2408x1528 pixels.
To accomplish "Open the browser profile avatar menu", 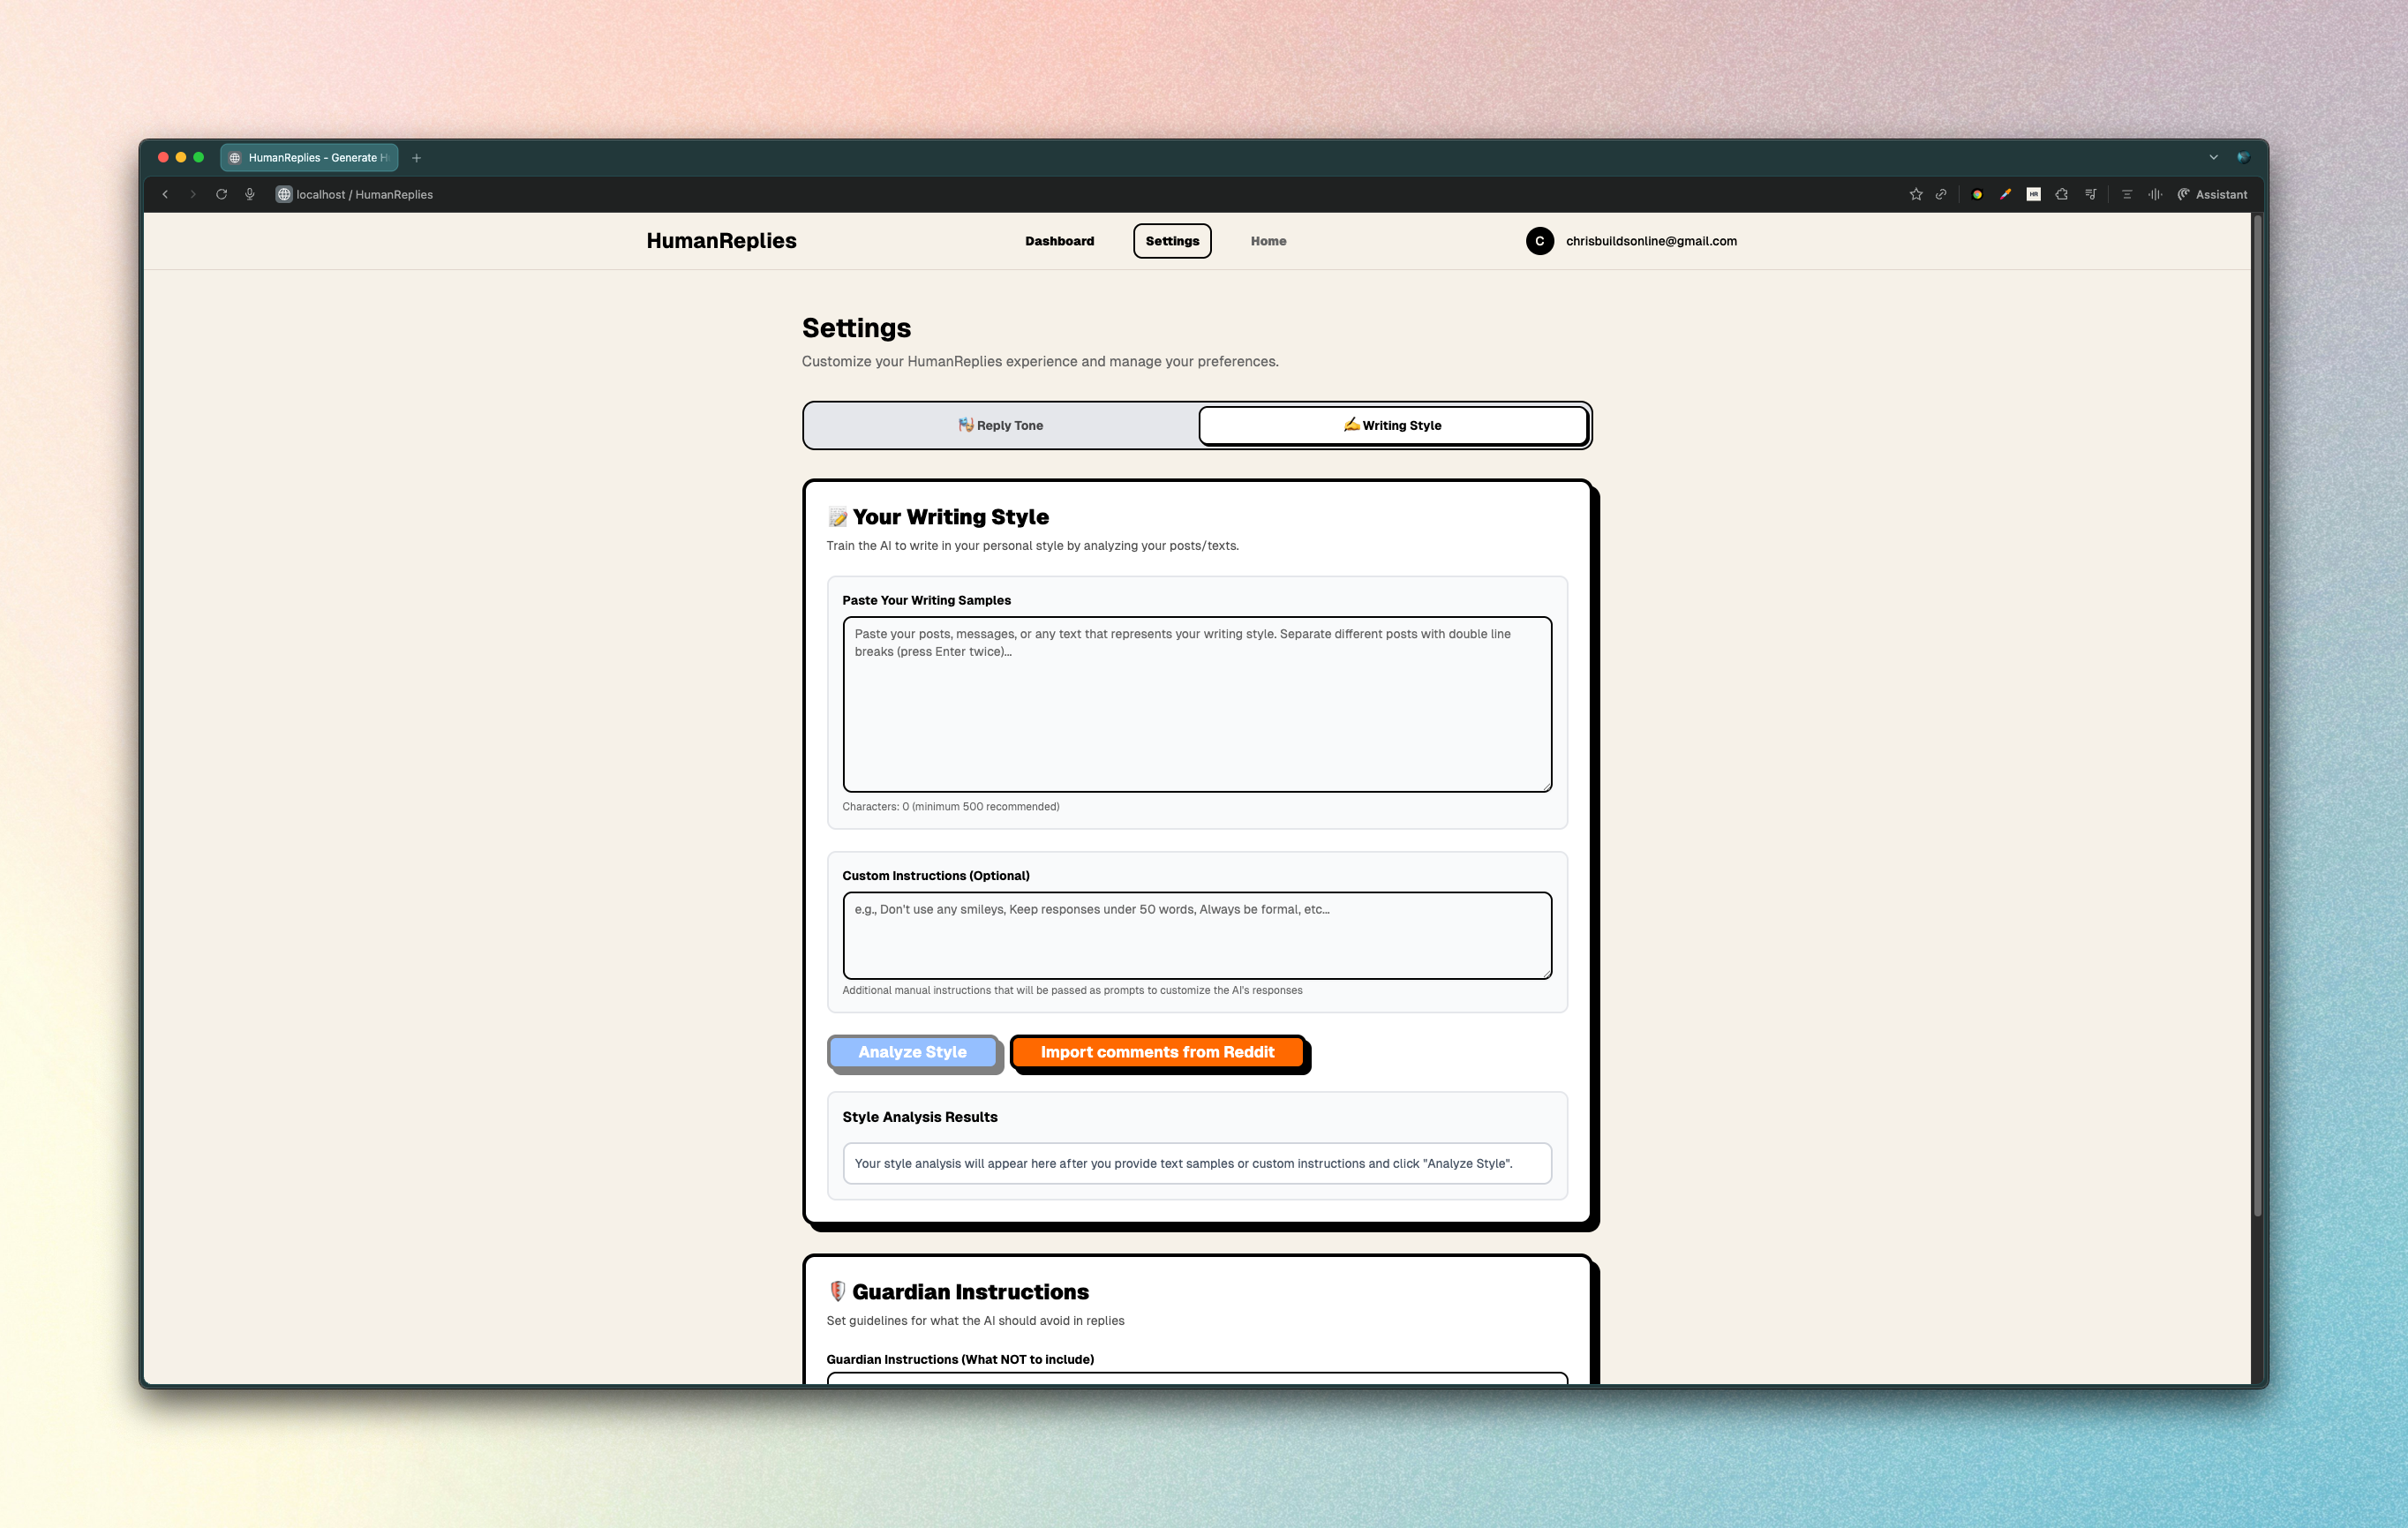I will [2243, 157].
